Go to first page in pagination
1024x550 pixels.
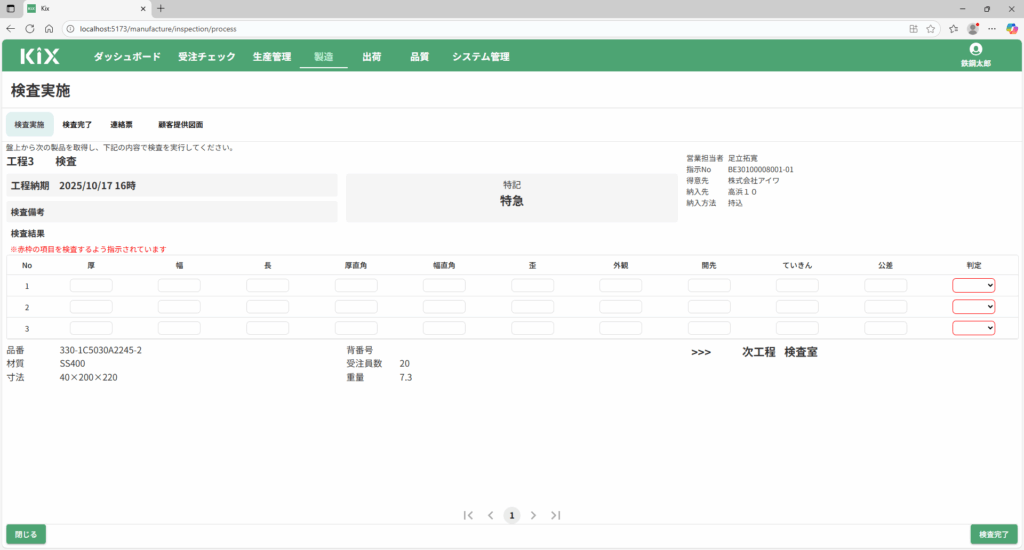tap(468, 515)
